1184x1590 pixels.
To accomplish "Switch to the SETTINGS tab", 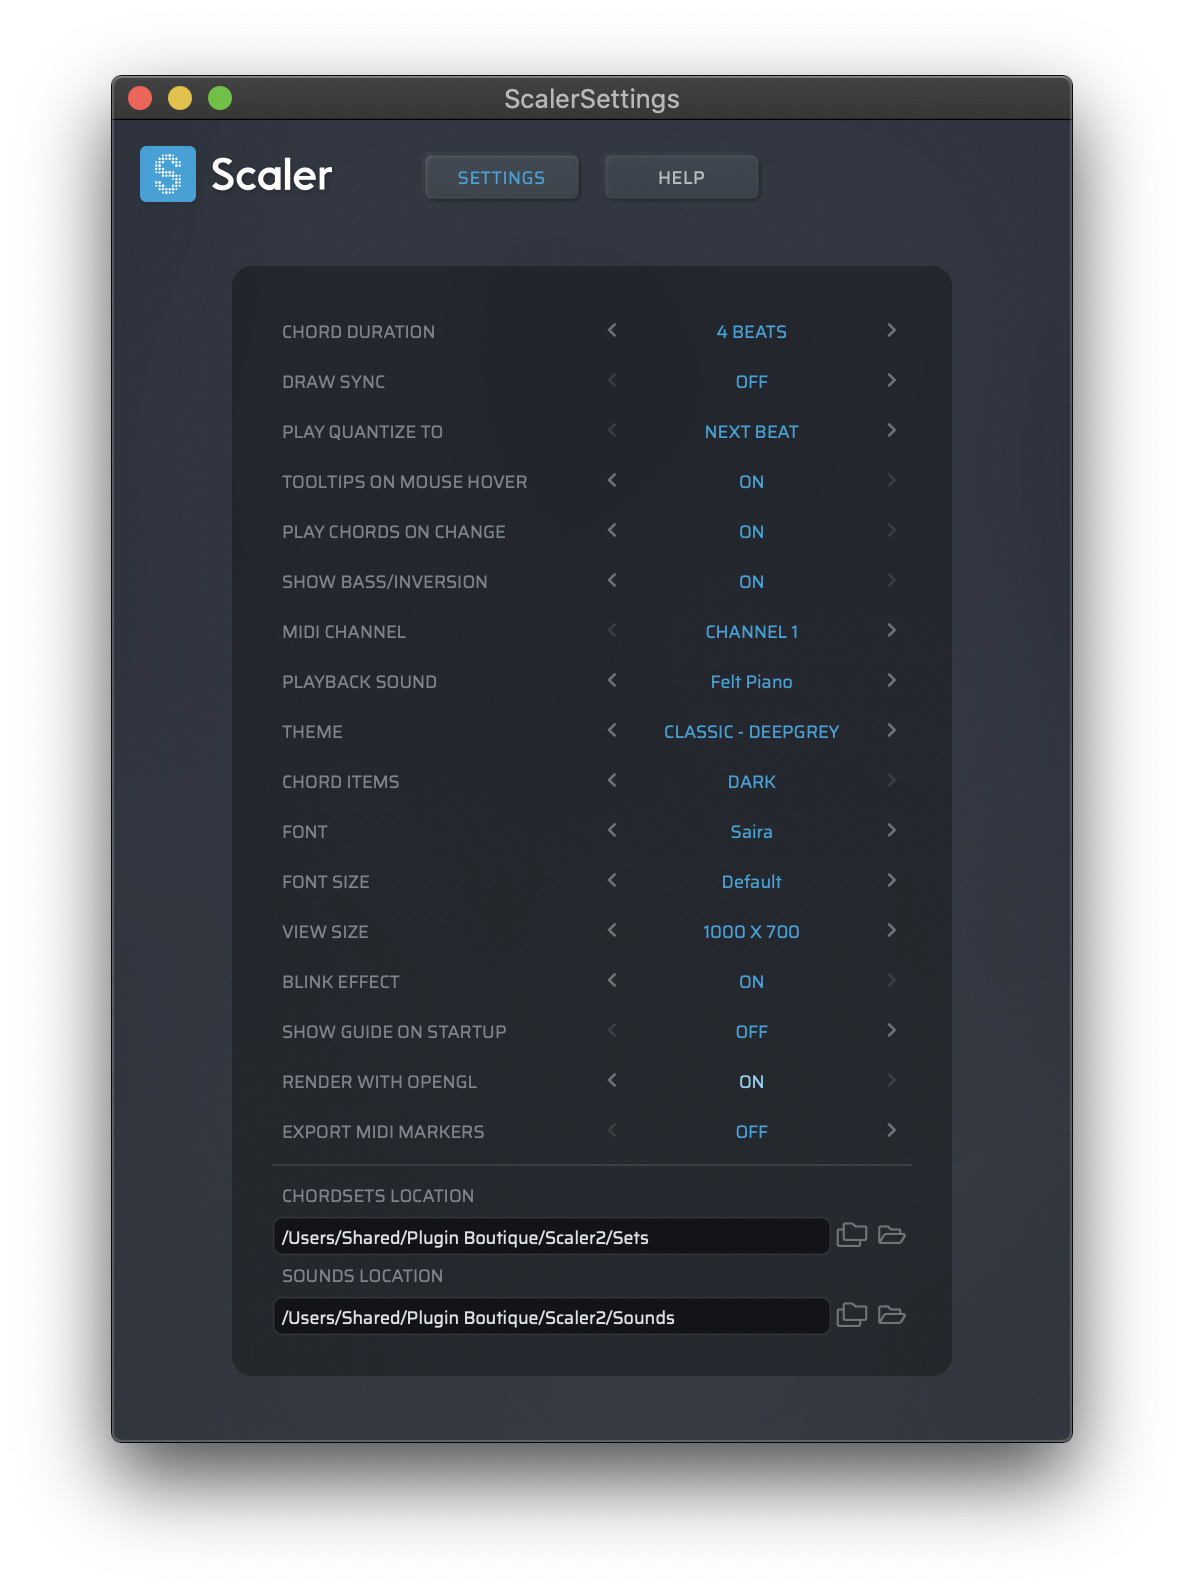I will point(501,177).
